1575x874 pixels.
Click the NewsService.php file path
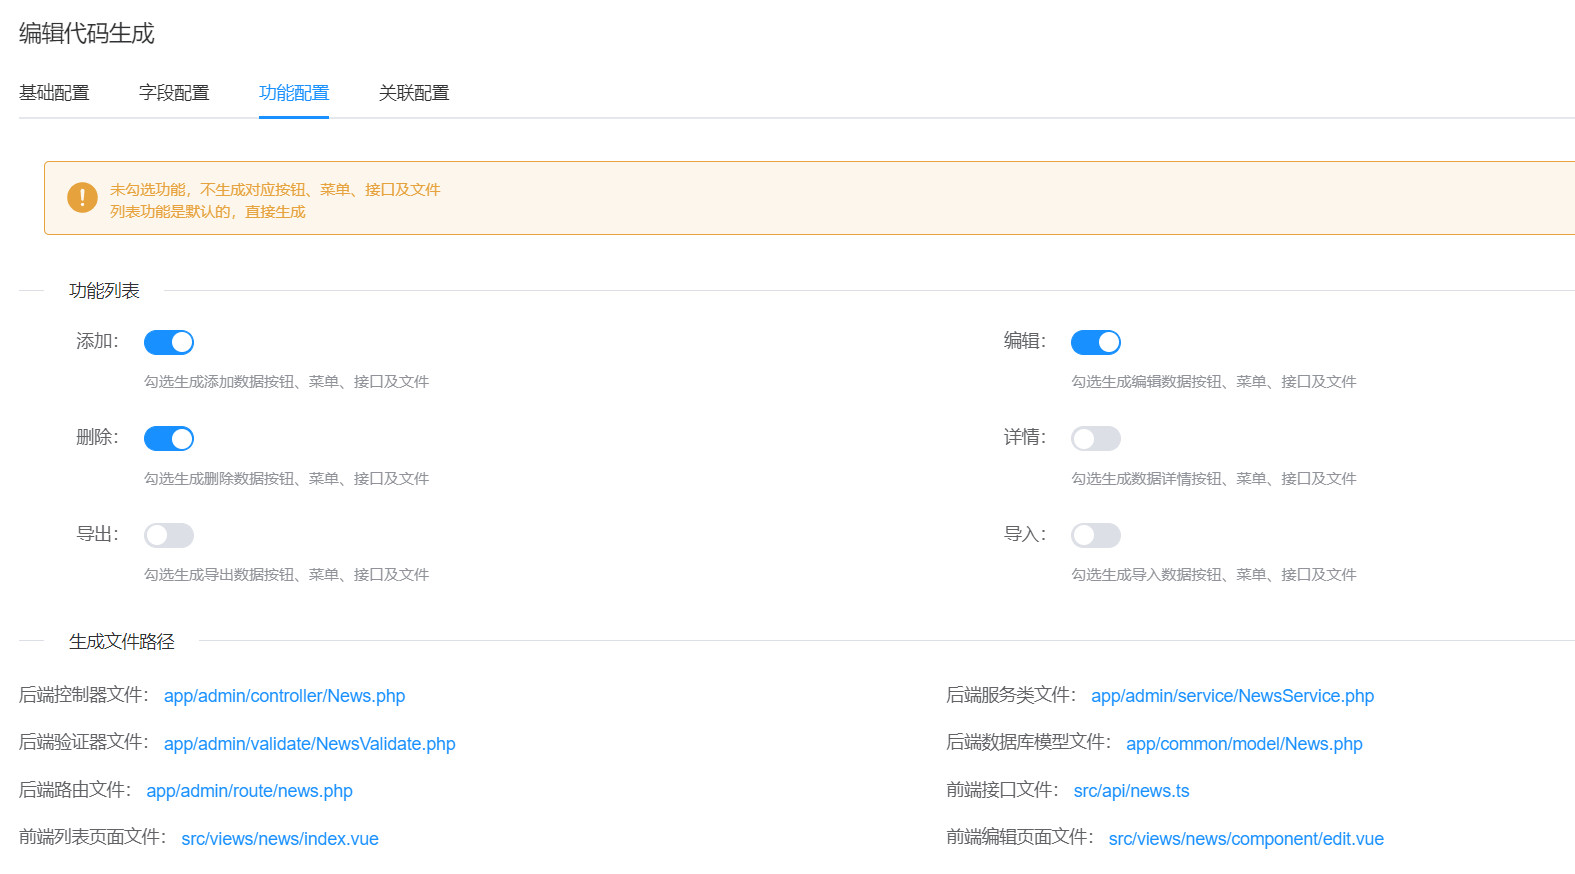[1232, 696]
